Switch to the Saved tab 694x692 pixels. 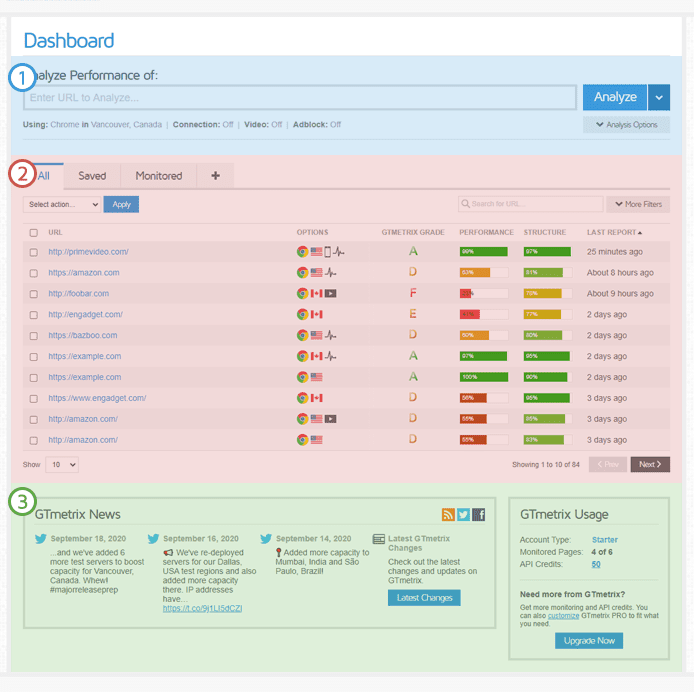click(92, 176)
